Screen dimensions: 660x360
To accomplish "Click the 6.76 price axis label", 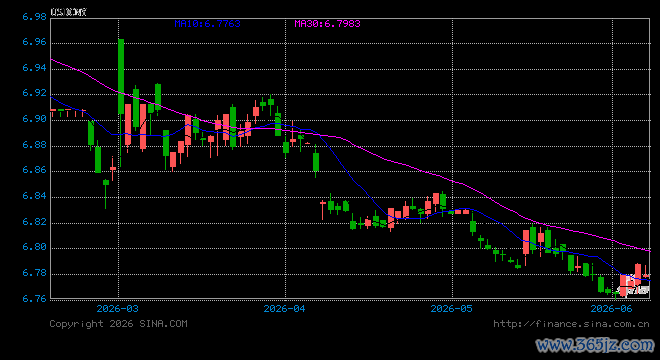I will [x=34, y=299].
